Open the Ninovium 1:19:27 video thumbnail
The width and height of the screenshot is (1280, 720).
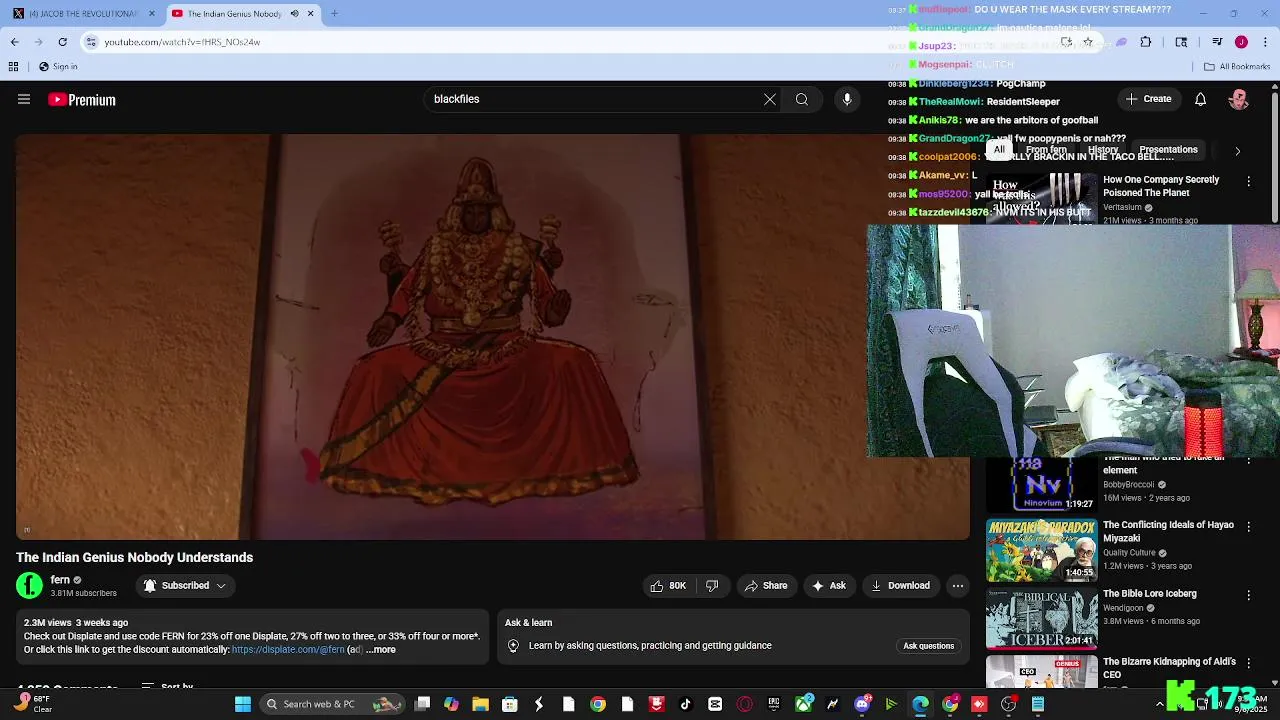pyautogui.click(x=1042, y=485)
